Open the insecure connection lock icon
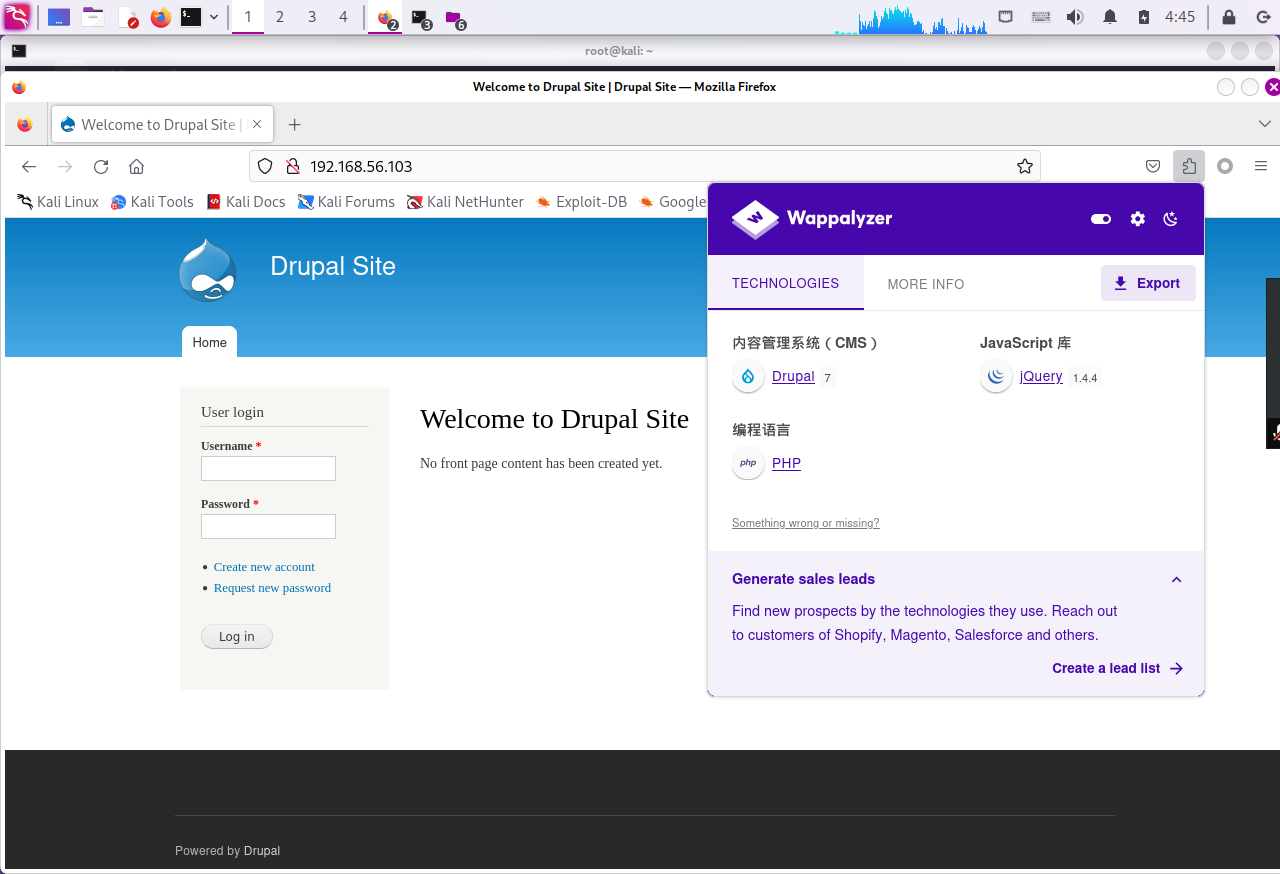Image resolution: width=1280 pixels, height=874 pixels. click(293, 167)
